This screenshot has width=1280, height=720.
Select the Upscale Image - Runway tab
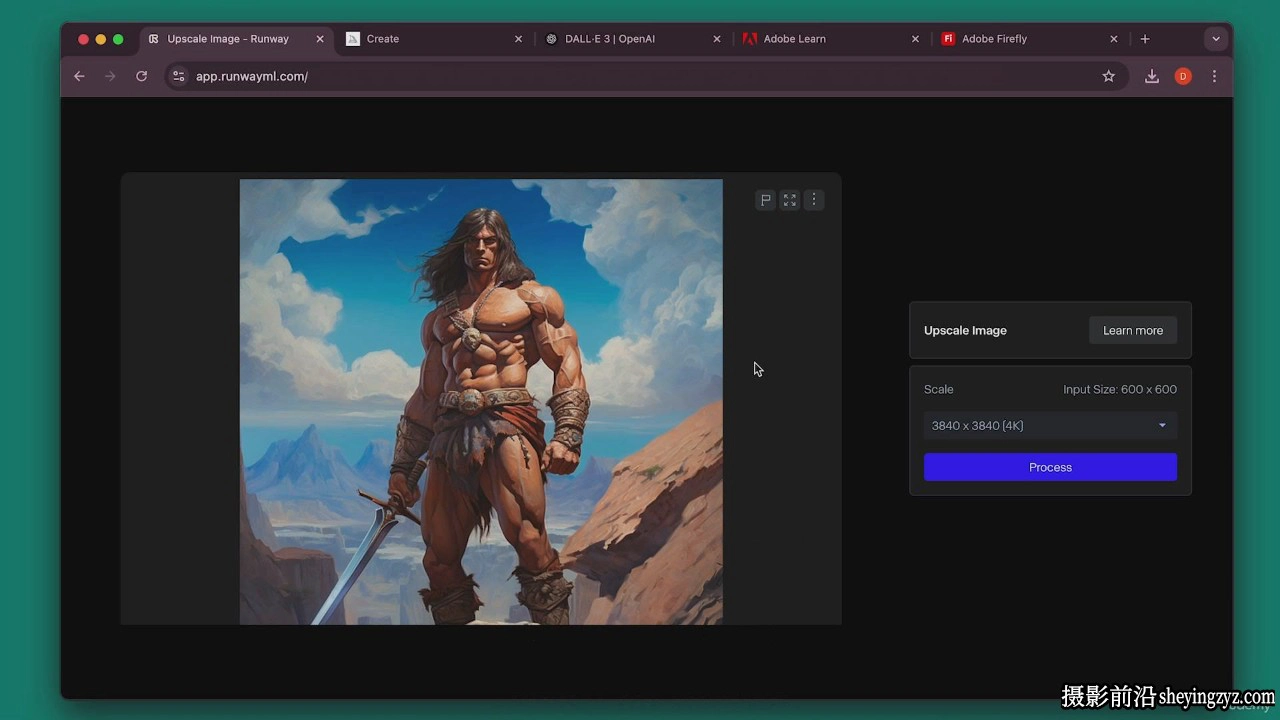pos(237,39)
